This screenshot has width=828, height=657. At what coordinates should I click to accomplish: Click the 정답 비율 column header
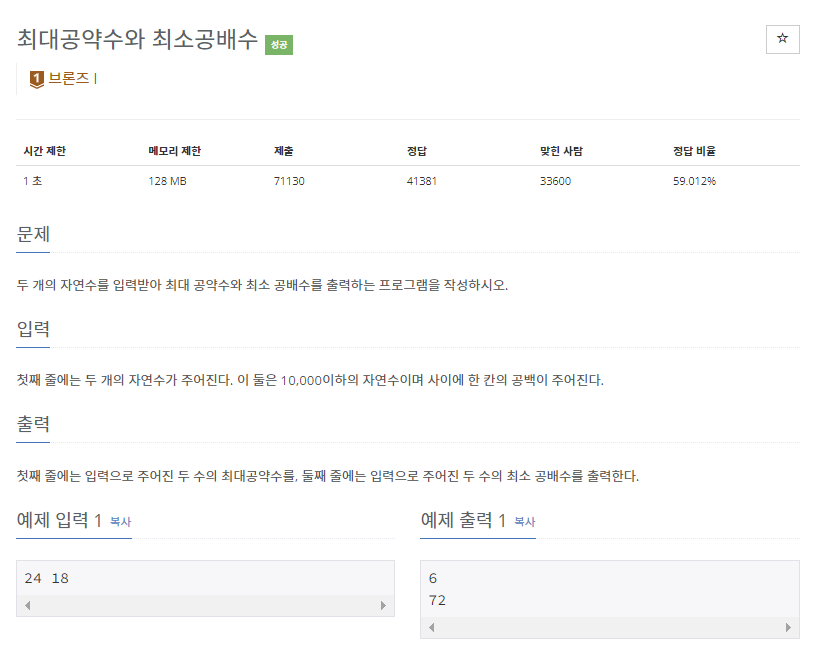694,151
